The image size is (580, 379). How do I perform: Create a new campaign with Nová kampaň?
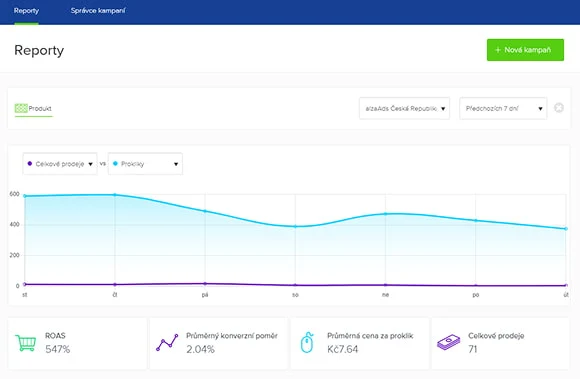click(x=525, y=50)
